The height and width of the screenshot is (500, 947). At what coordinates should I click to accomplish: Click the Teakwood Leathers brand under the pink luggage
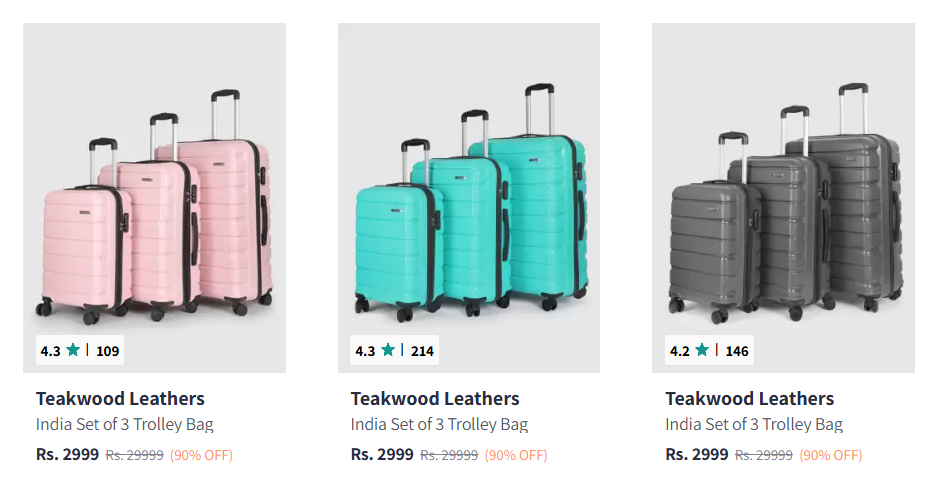(120, 399)
